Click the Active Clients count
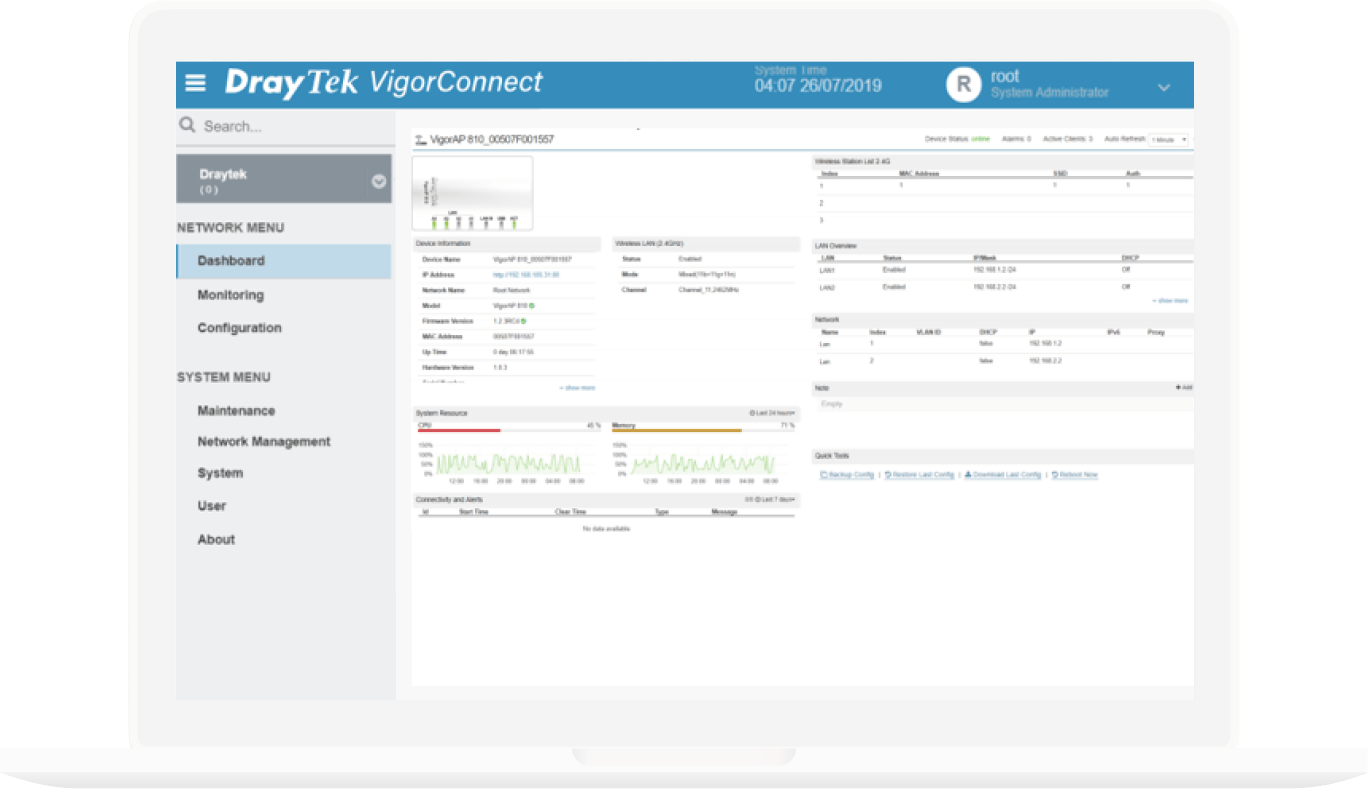 click(1068, 139)
